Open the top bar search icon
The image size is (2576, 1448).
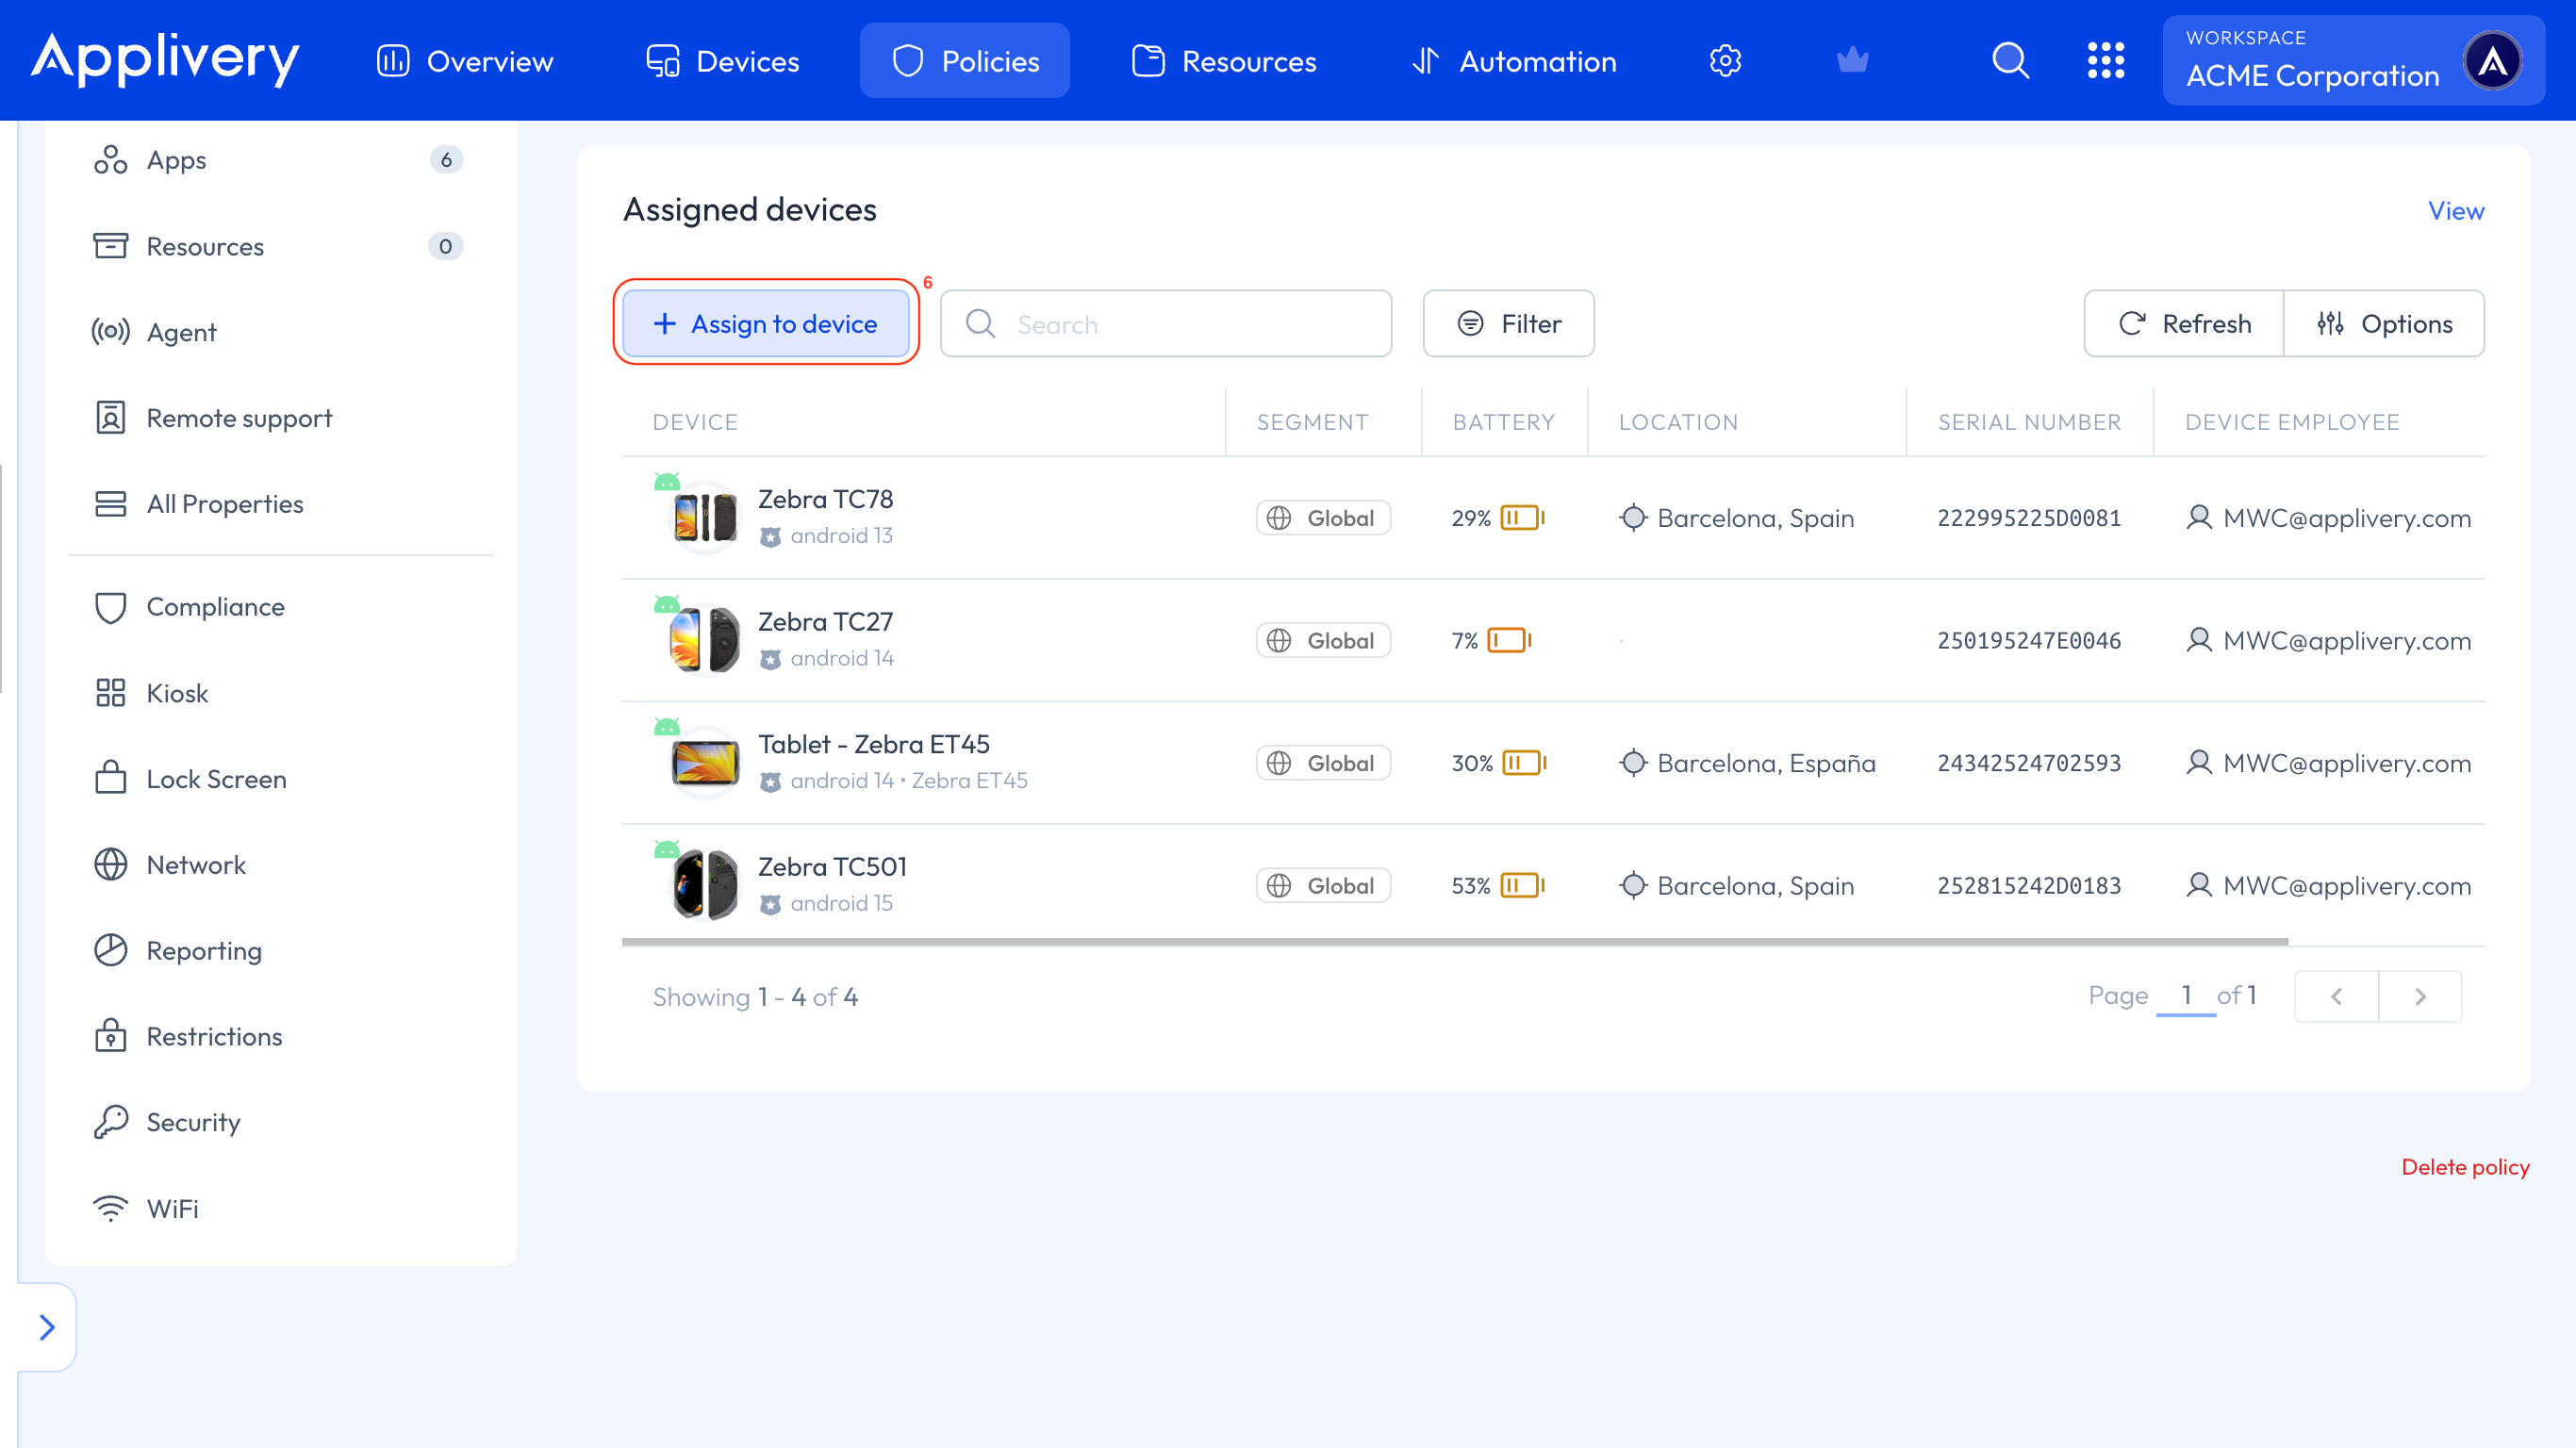[x=2010, y=61]
